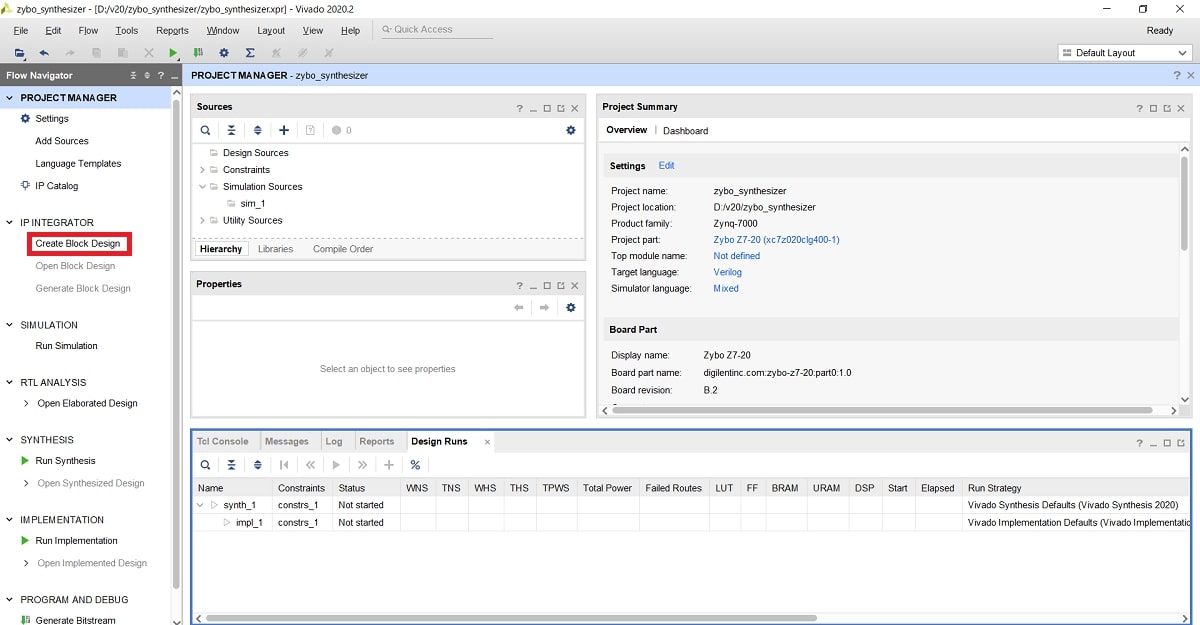Select the sim_1 folder in Sources
Viewport: 1200px width, 625px height.
point(252,204)
